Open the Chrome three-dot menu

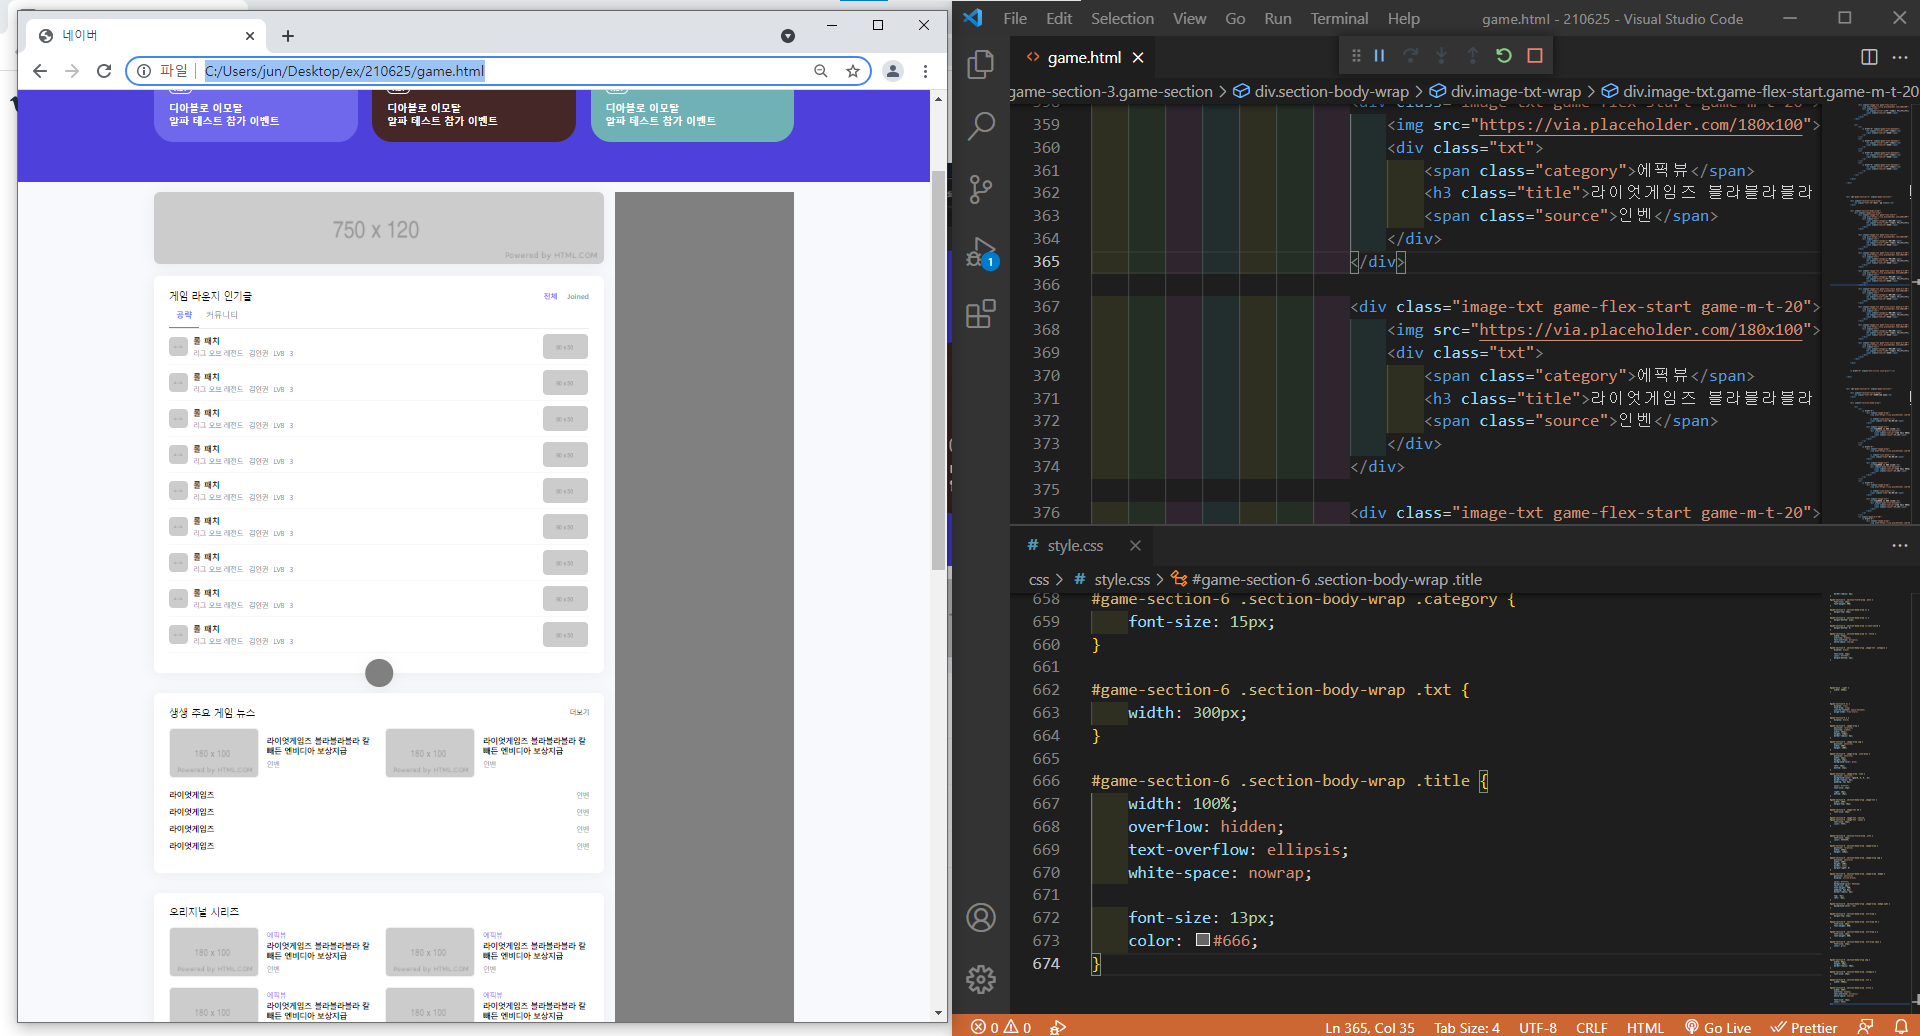926,71
